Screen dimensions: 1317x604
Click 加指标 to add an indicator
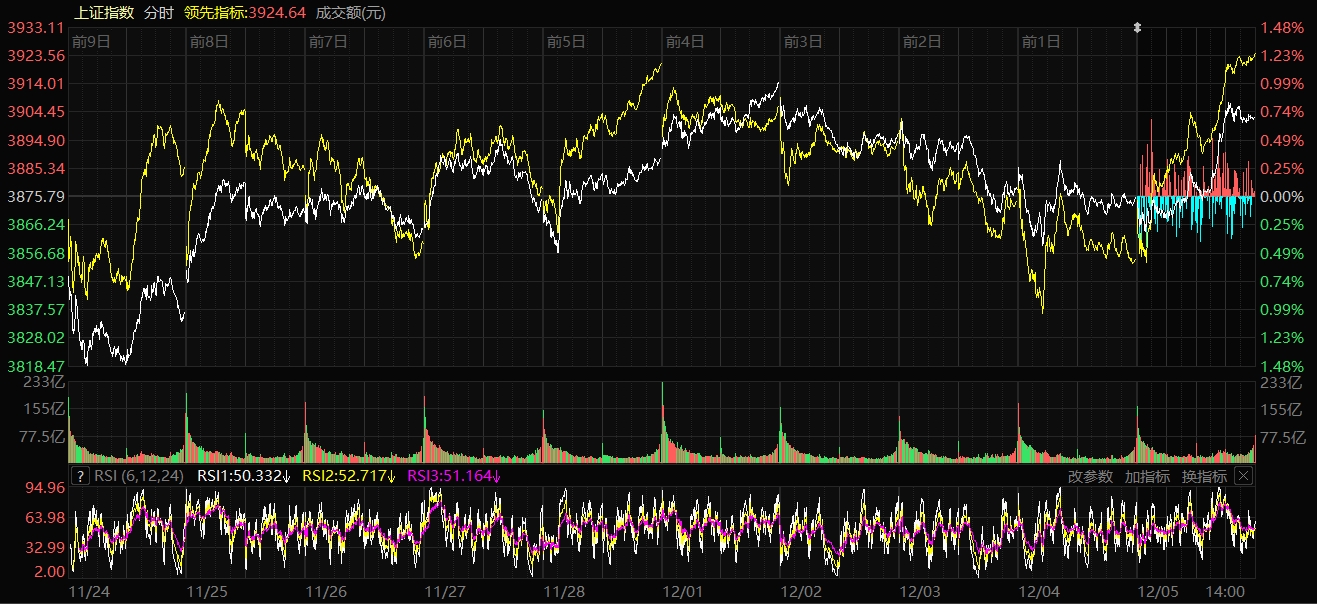click(1147, 476)
